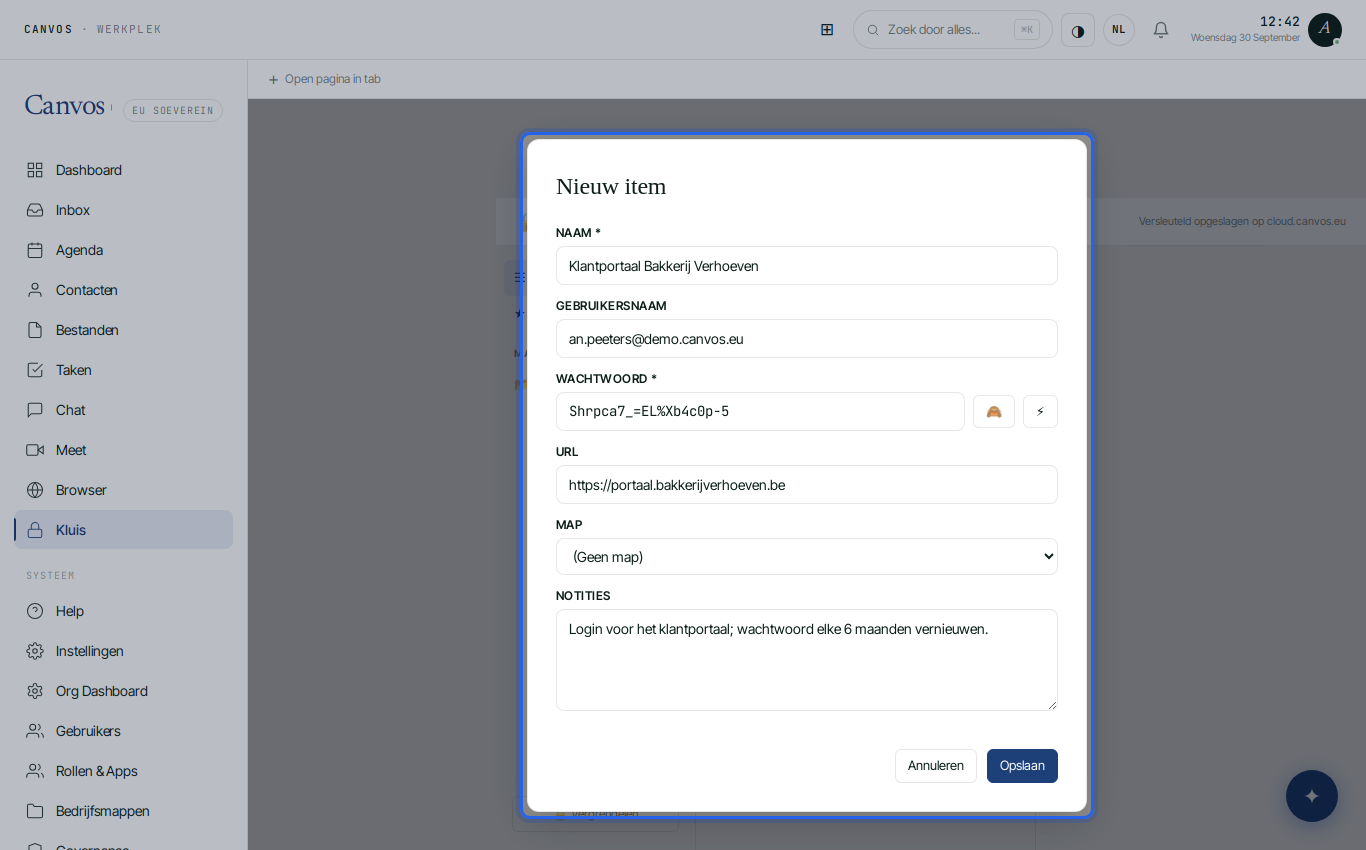Click the Gebruikersnaam input field

(807, 339)
